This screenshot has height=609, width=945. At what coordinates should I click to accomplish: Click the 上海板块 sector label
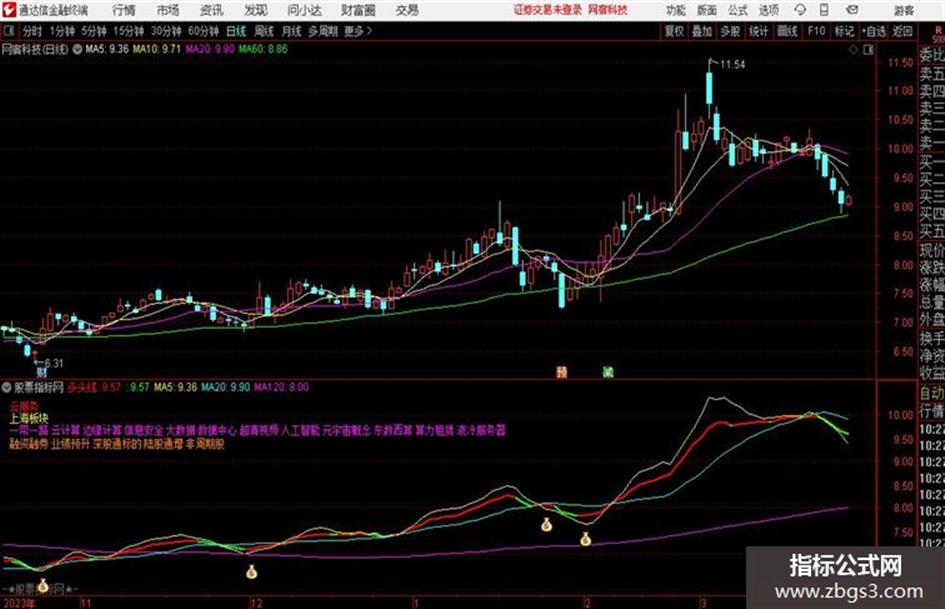pyautogui.click(x=29, y=417)
